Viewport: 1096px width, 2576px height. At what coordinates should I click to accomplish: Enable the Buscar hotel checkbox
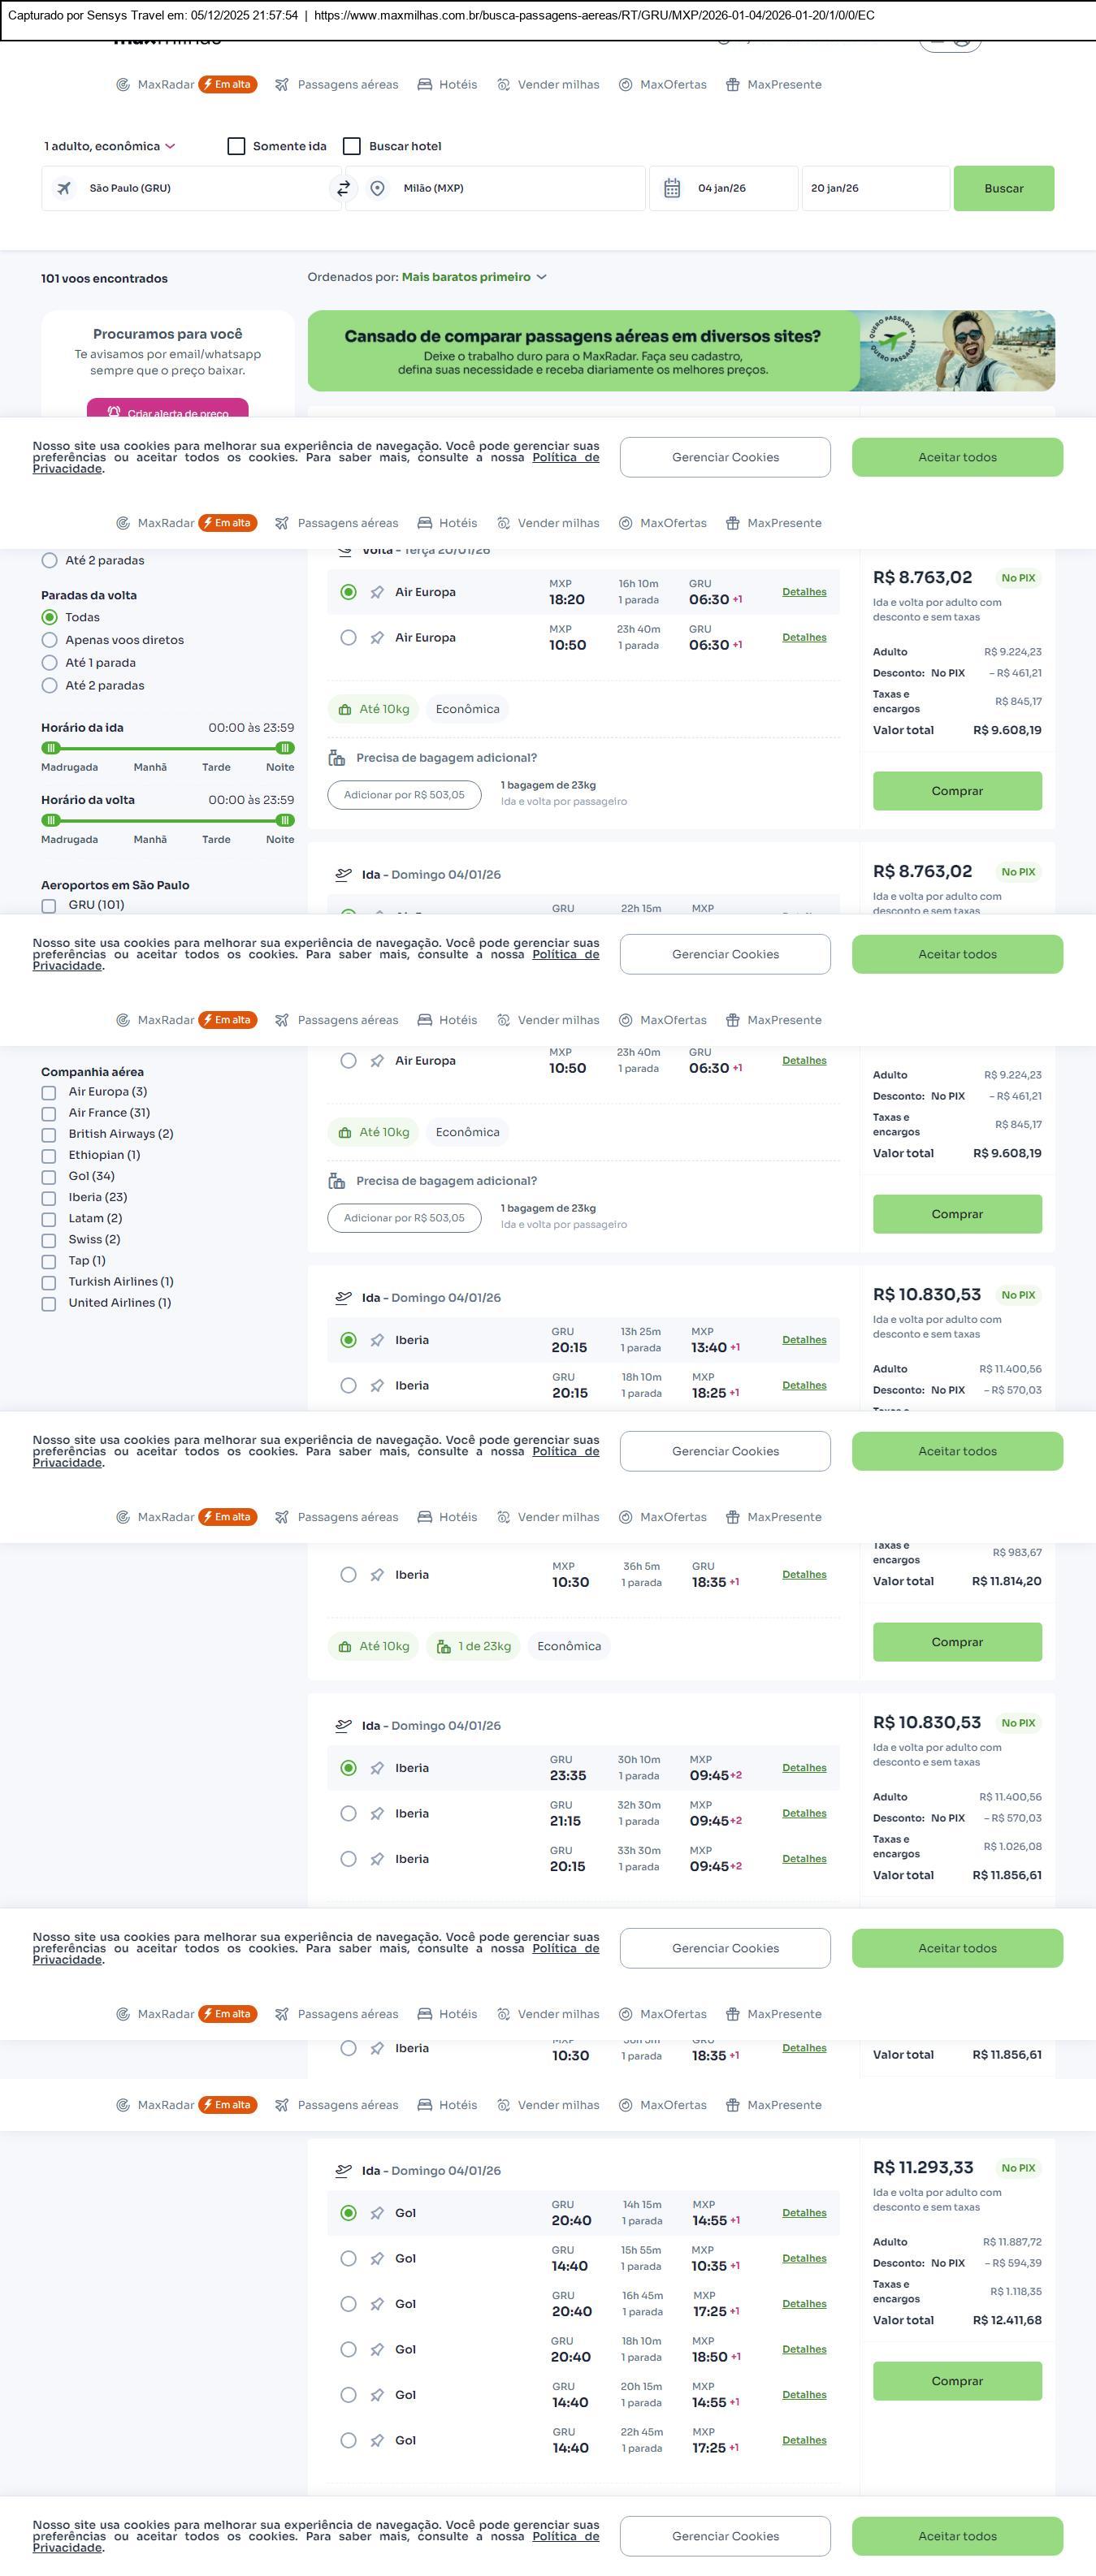point(352,146)
